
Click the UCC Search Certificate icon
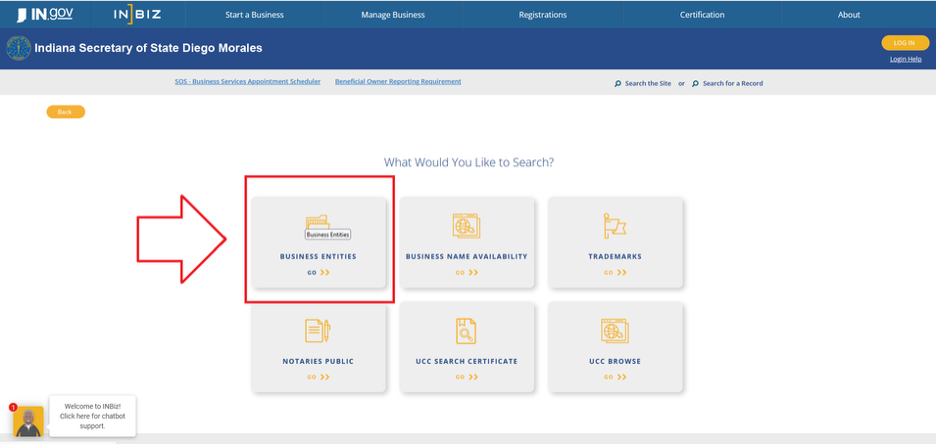pyautogui.click(x=466, y=331)
